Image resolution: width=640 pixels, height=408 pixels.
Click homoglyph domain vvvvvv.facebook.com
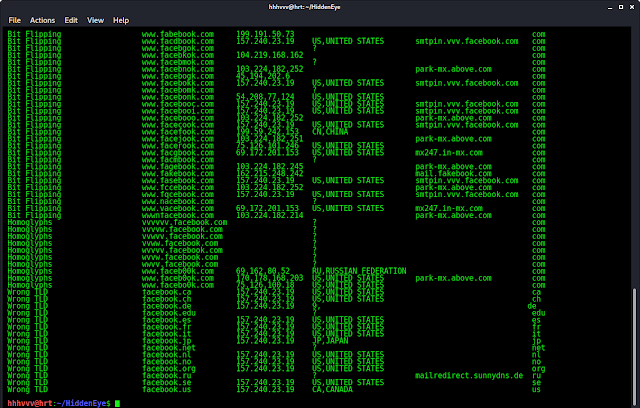[x=184, y=222]
